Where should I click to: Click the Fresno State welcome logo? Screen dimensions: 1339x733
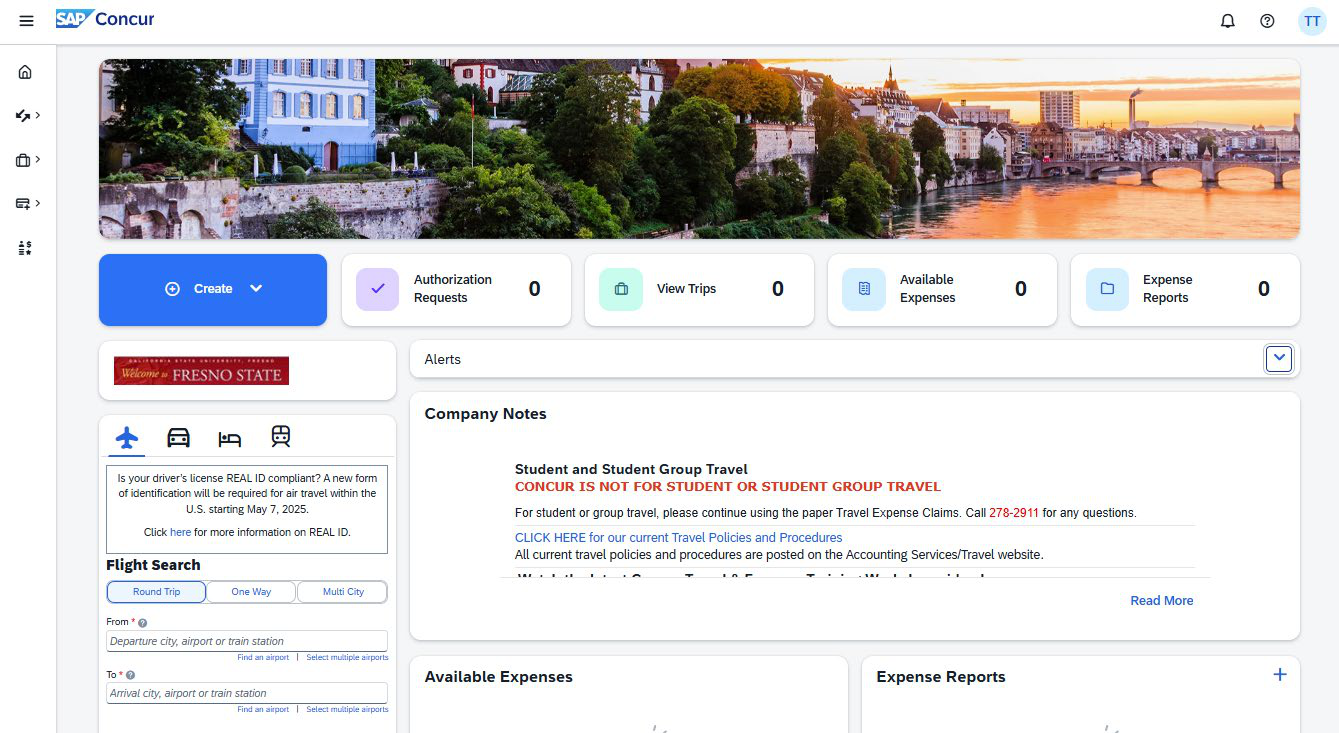pyautogui.click(x=201, y=371)
